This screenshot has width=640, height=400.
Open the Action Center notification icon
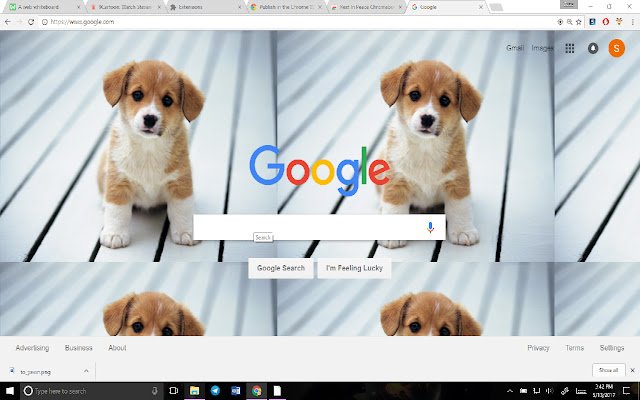pos(627,391)
